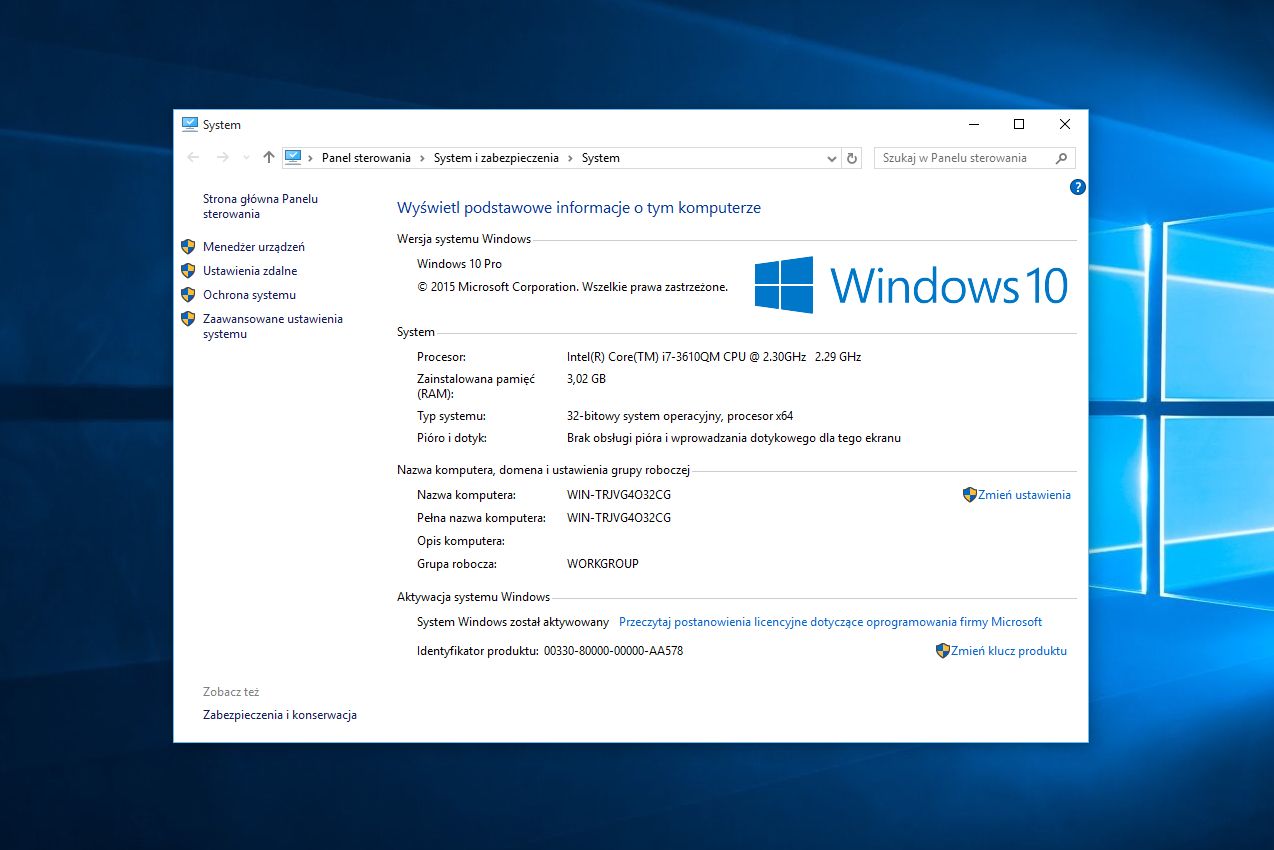The height and width of the screenshot is (850, 1274).
Task: Open Zaawansowane ustawienia systemu
Action: click(272, 326)
